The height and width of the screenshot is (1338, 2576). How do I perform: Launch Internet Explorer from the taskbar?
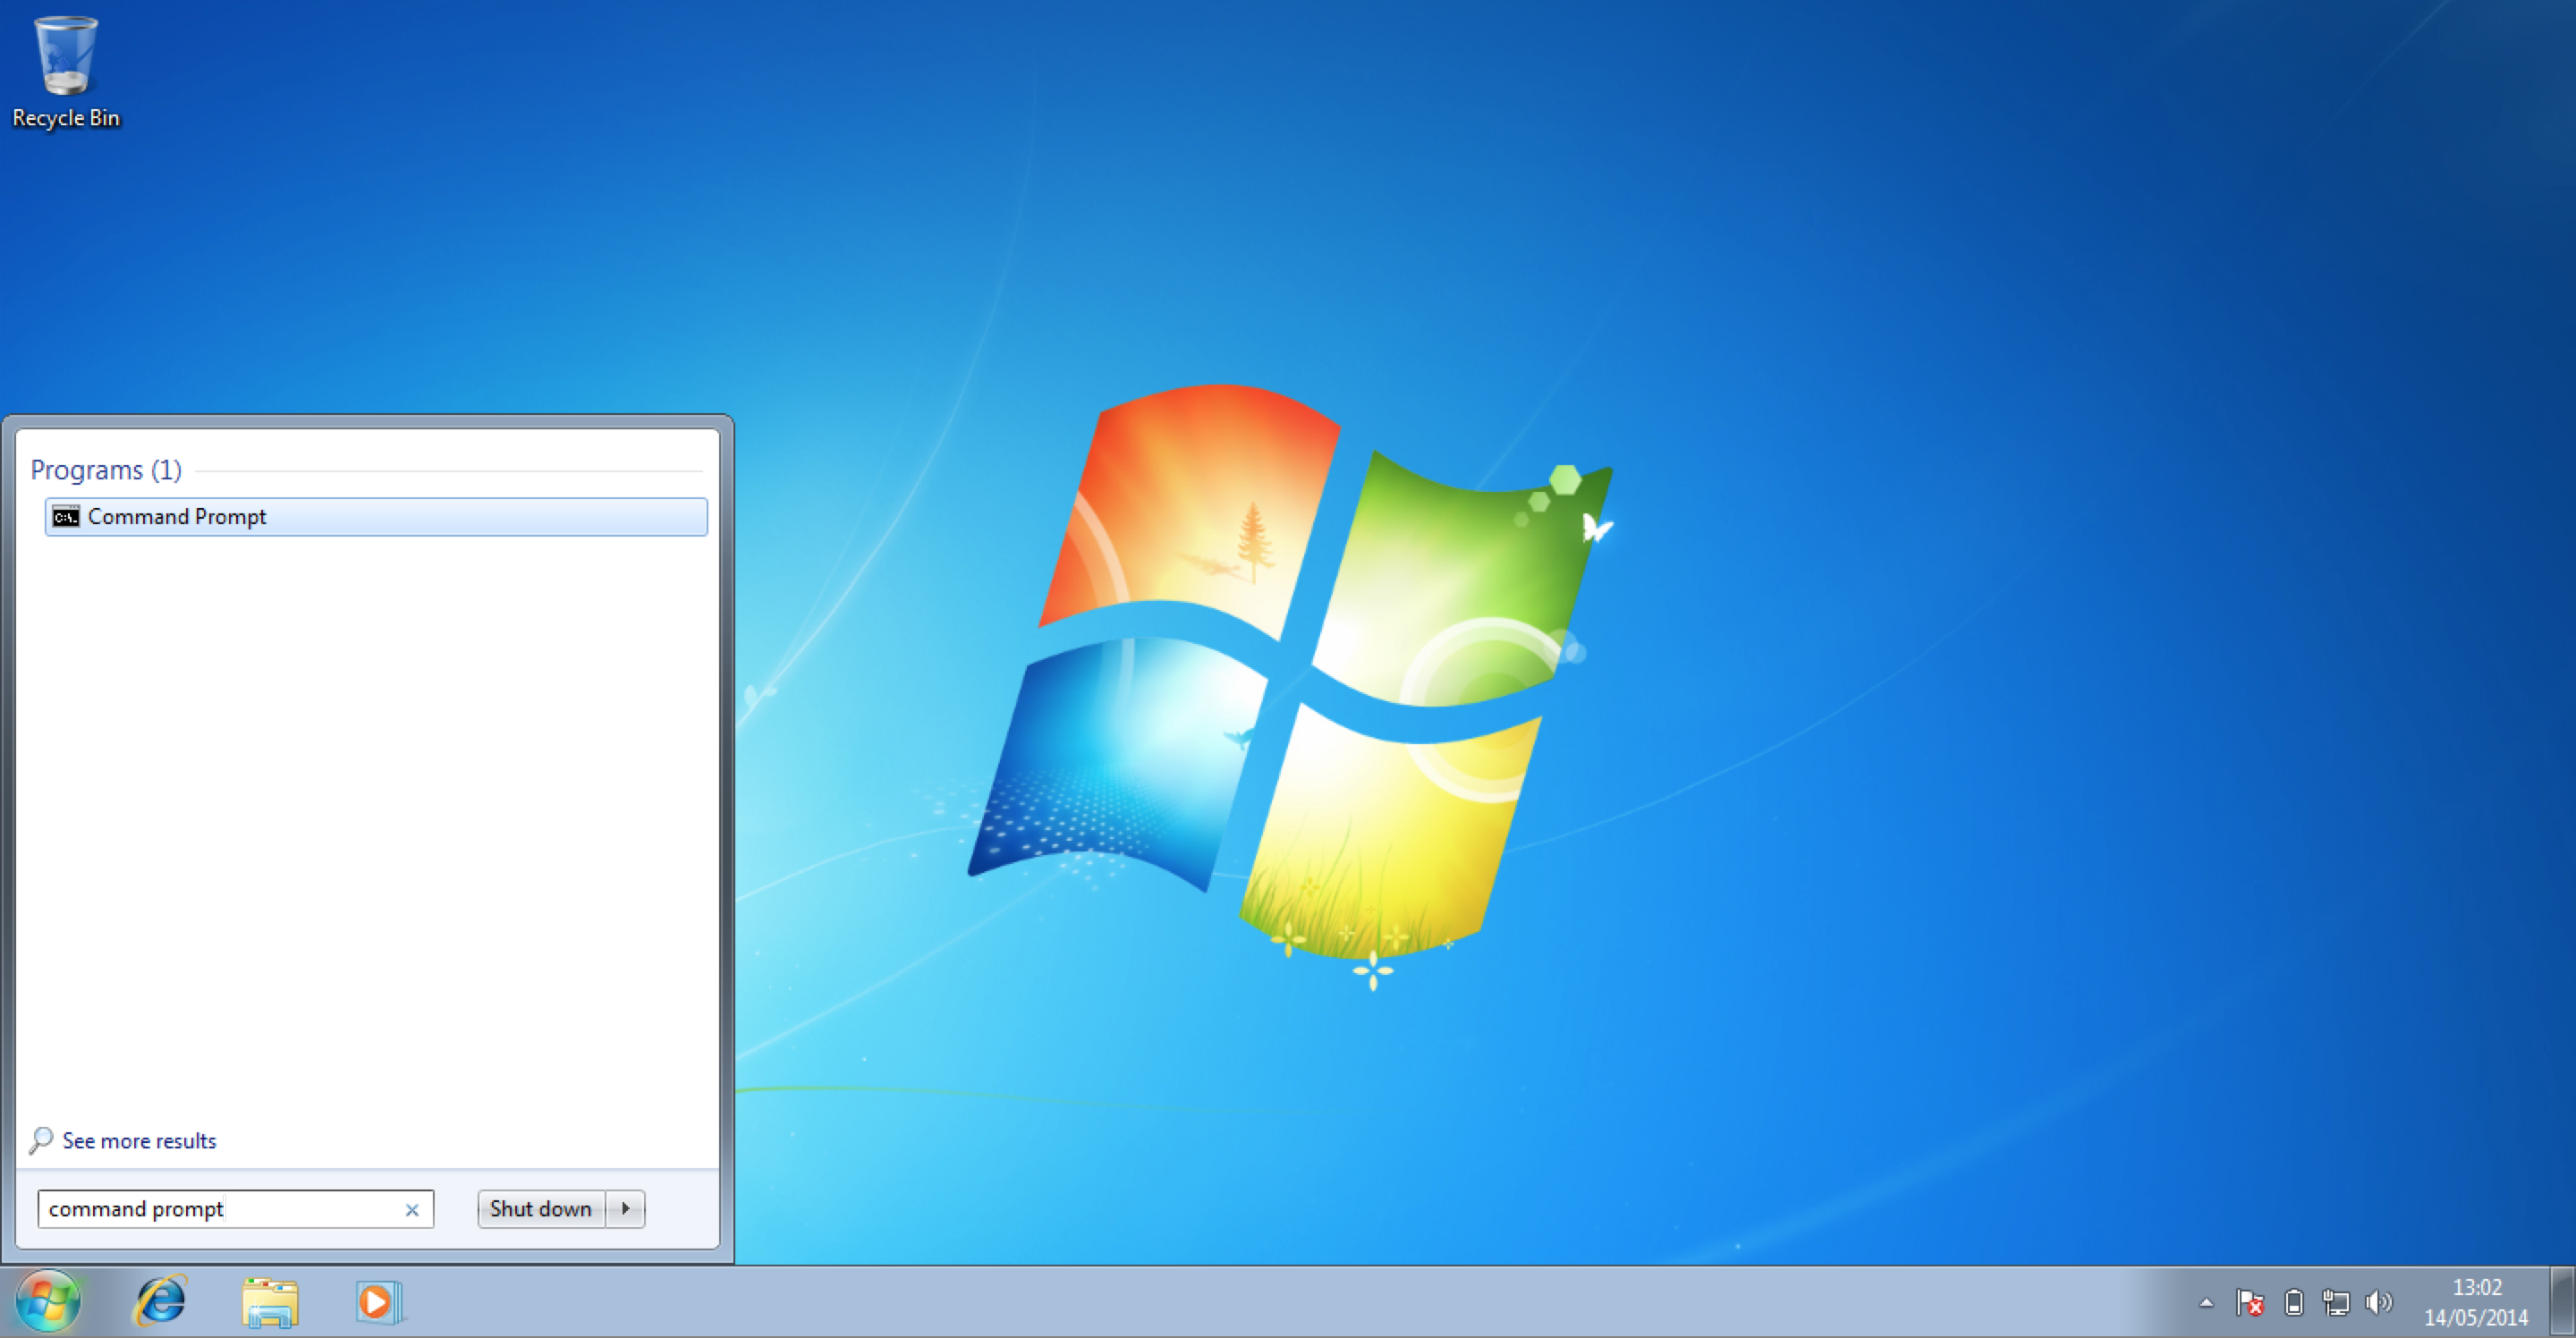point(161,1302)
